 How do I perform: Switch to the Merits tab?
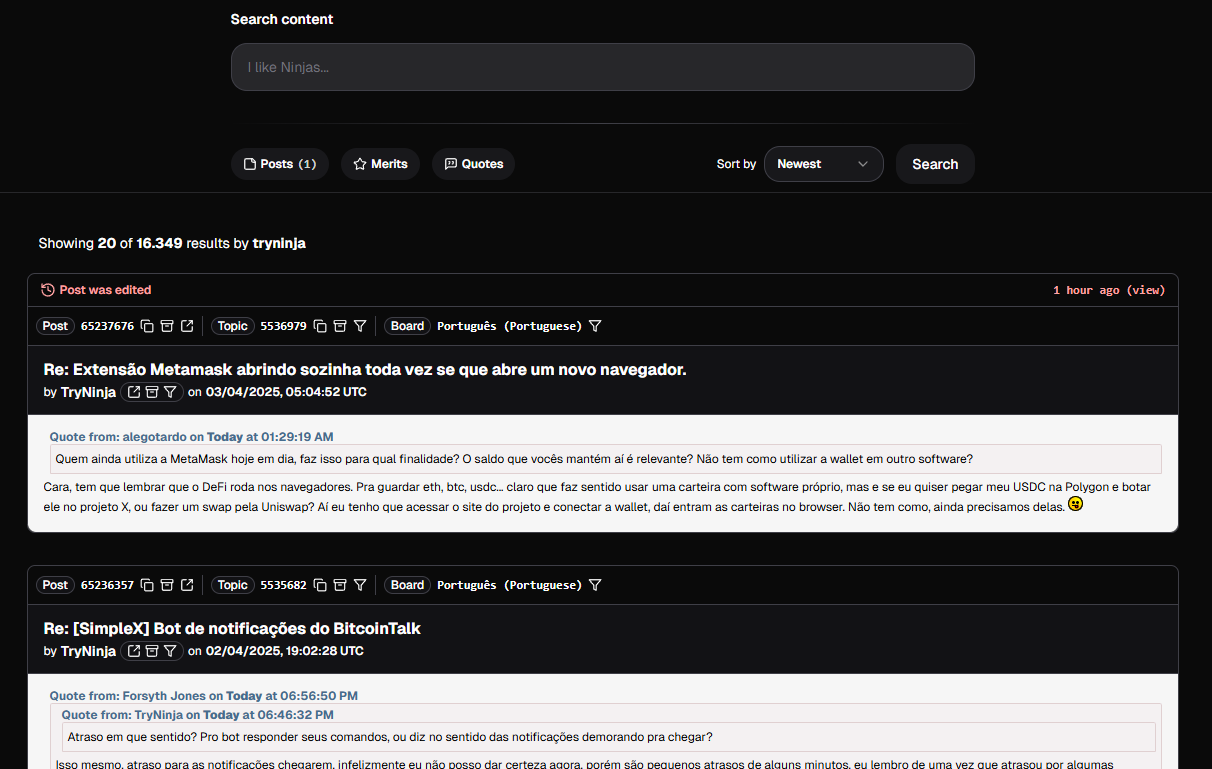[380, 164]
